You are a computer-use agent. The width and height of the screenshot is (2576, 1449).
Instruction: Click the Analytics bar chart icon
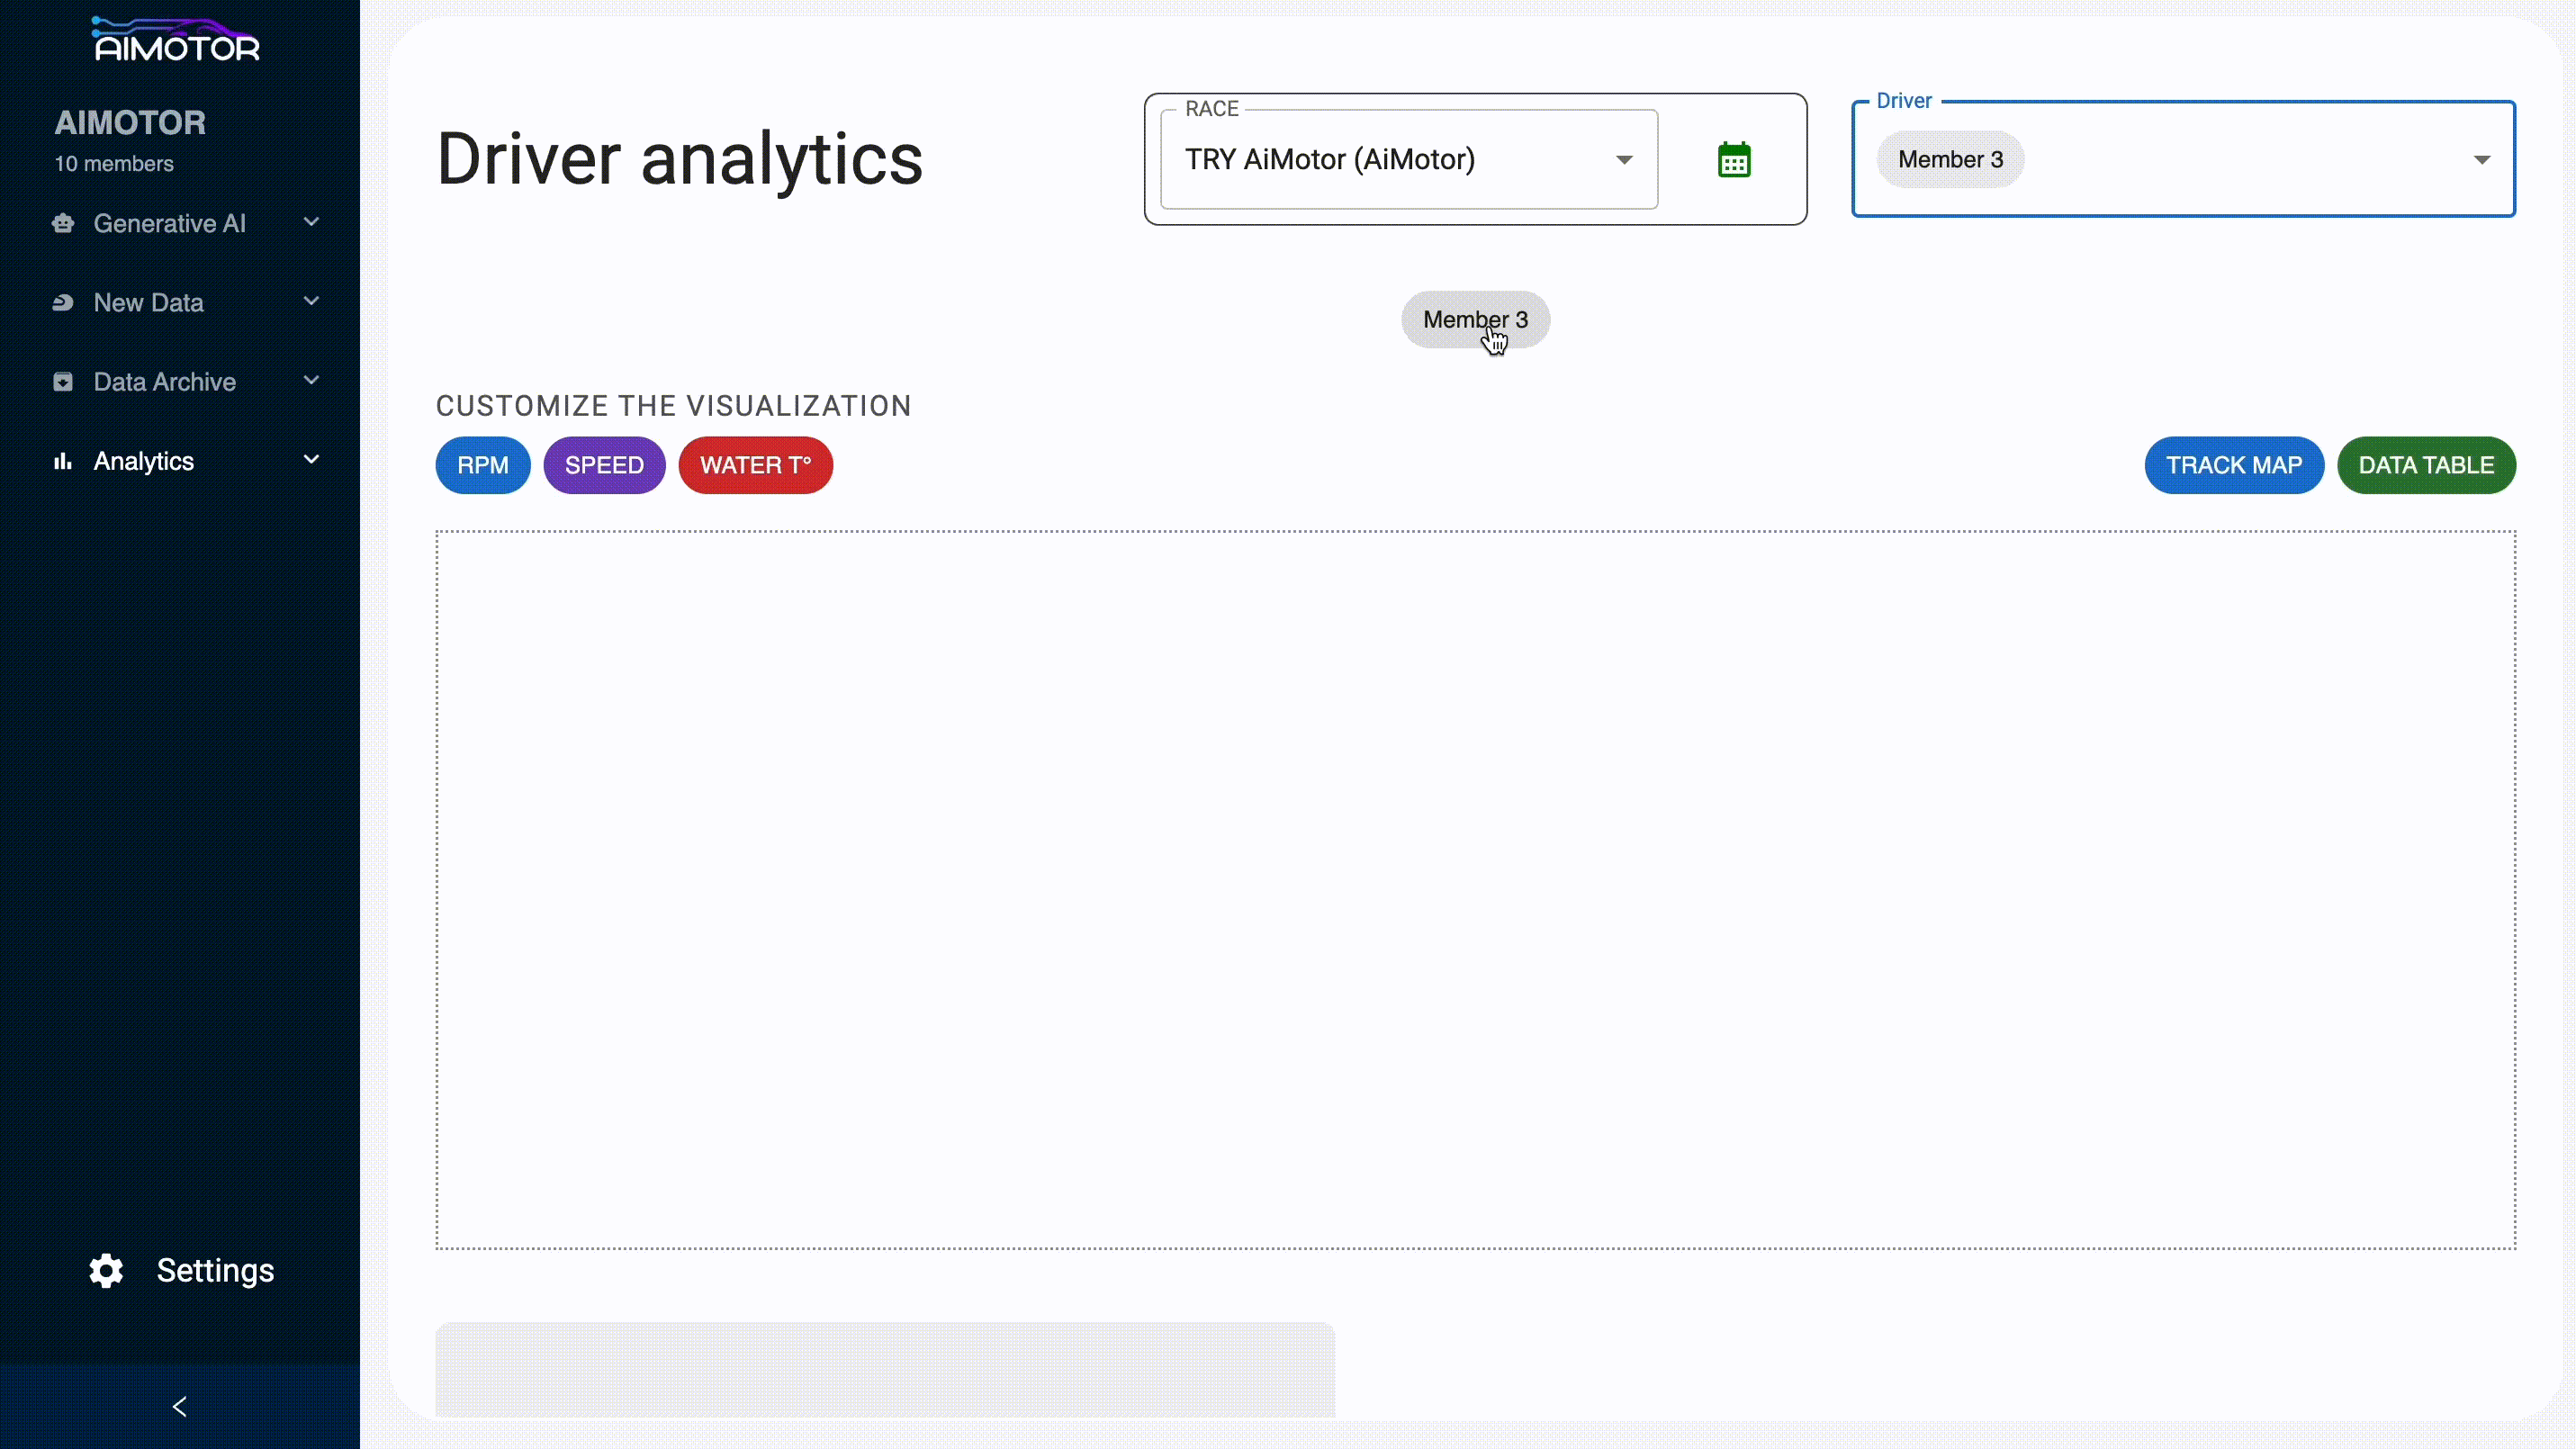click(x=63, y=461)
